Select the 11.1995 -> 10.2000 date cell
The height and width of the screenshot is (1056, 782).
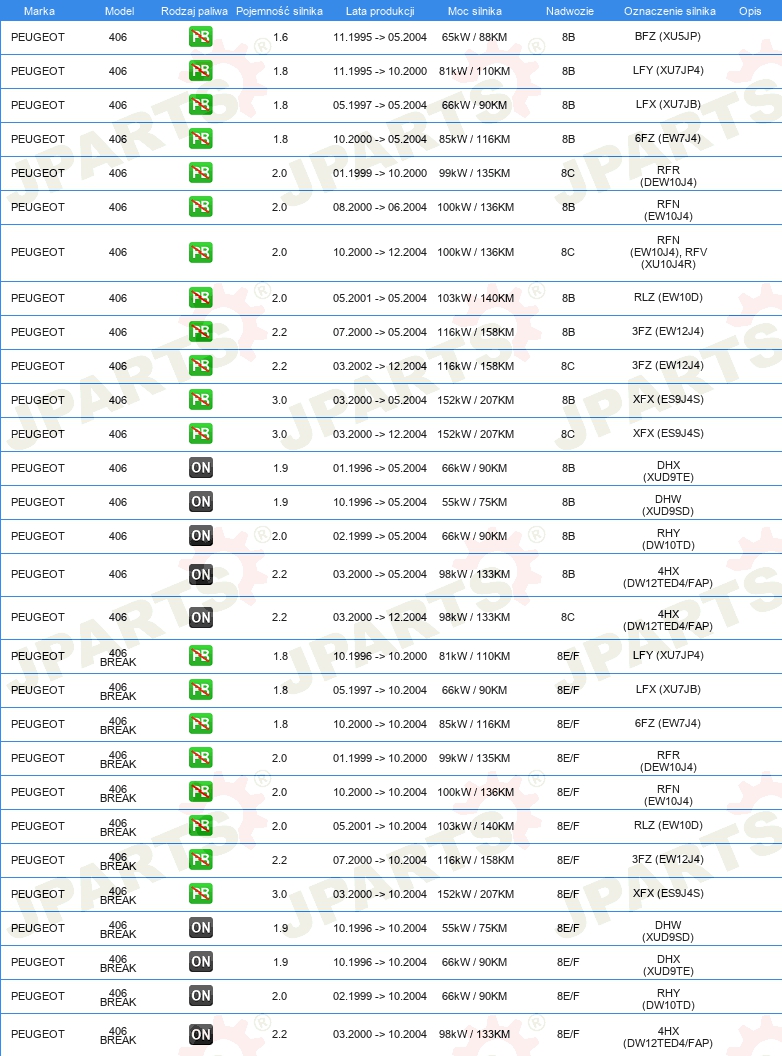(380, 71)
